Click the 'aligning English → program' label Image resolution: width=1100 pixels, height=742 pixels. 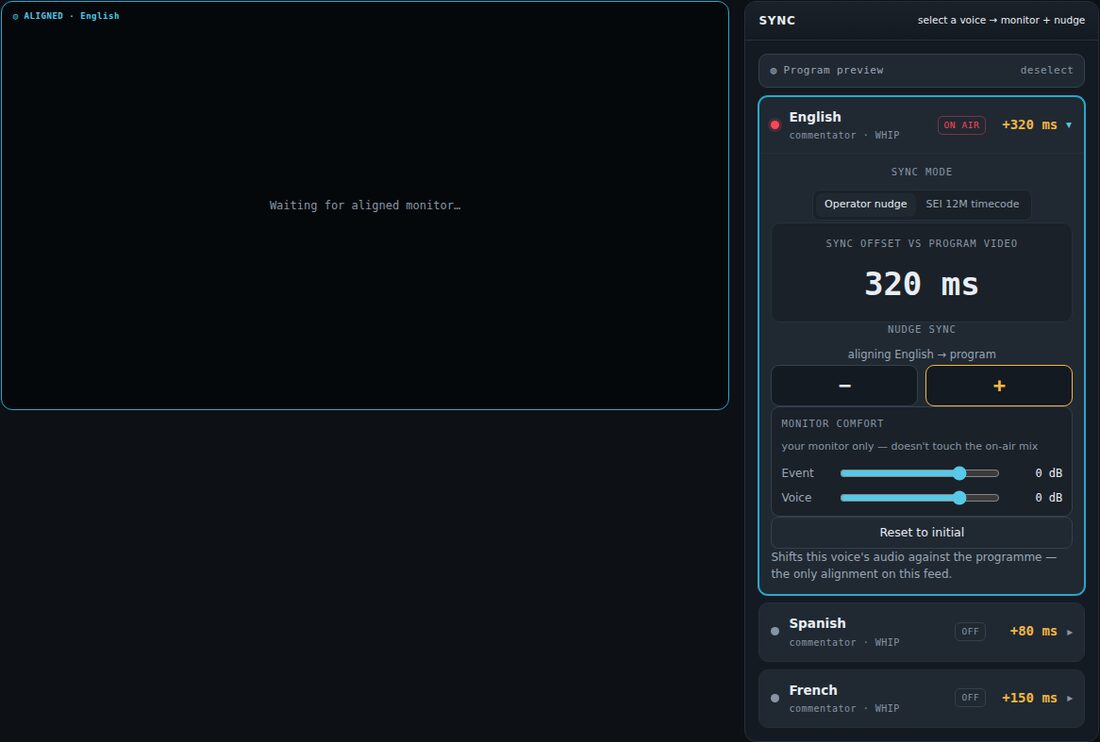[921, 354]
